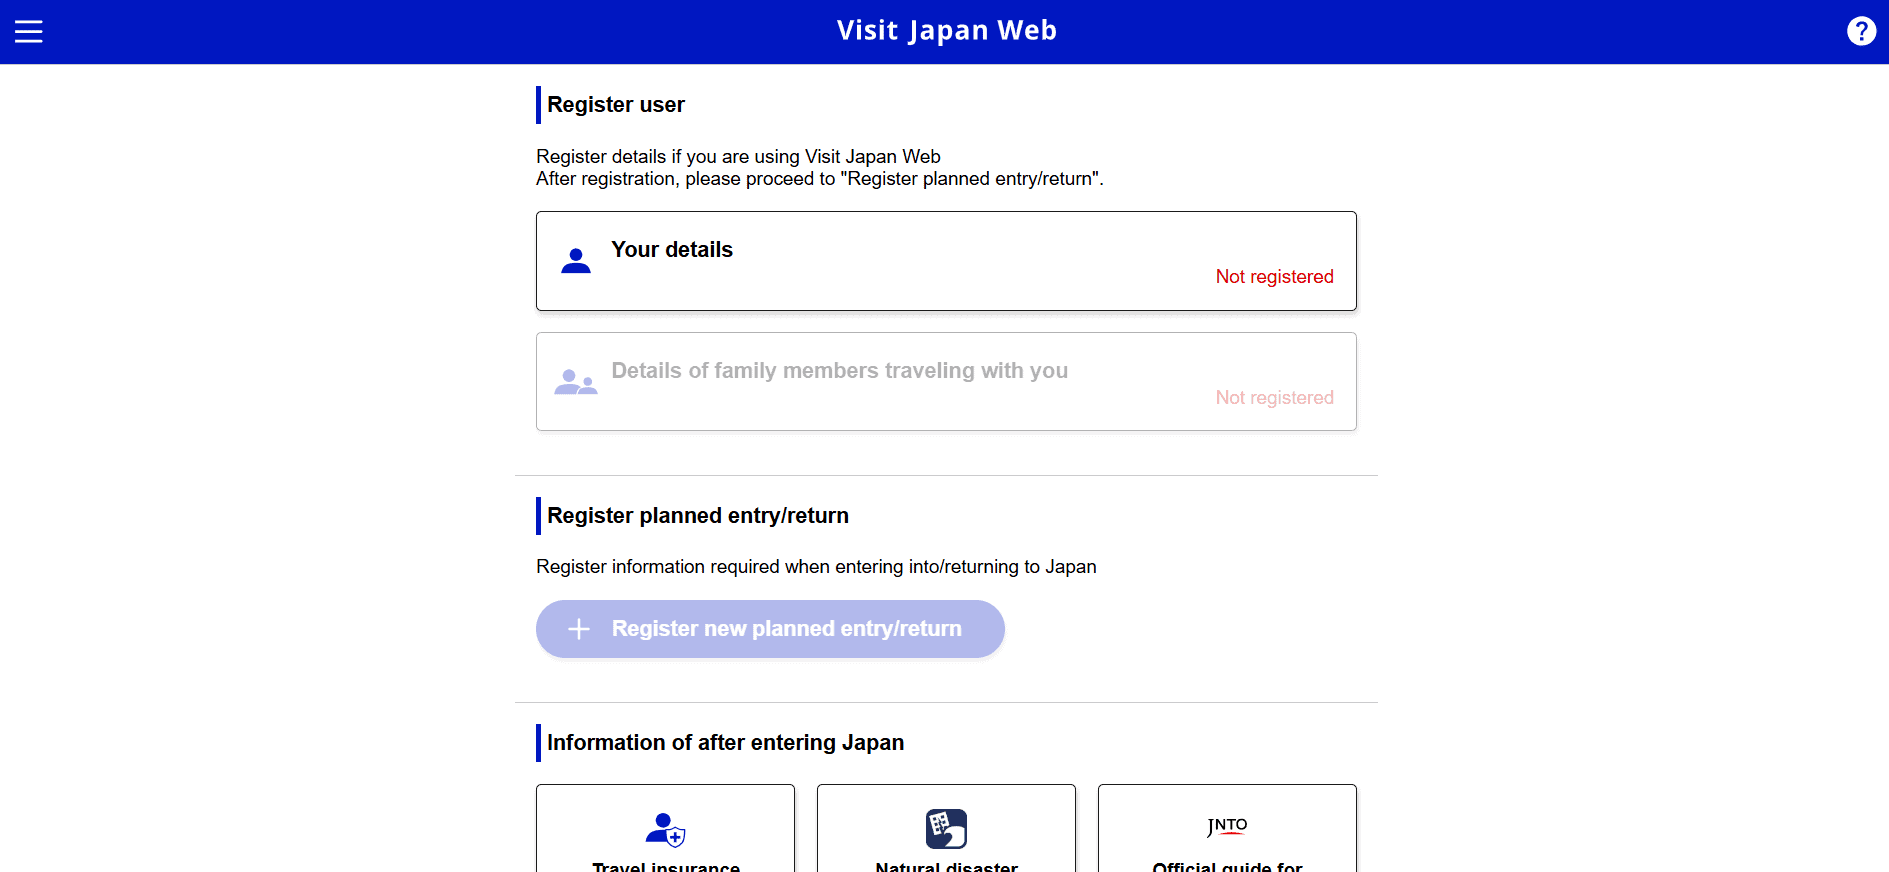Click the text 'Register information required when entering into/returning to Japan'

(816, 567)
